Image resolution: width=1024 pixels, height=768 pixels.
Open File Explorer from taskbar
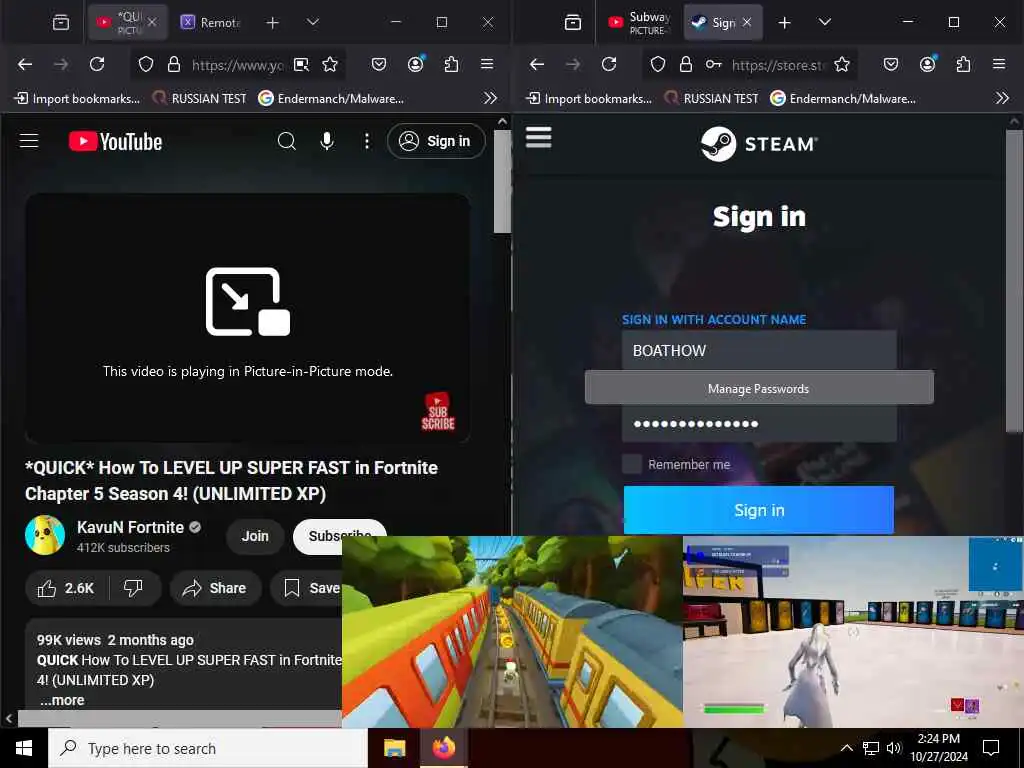pyautogui.click(x=394, y=748)
